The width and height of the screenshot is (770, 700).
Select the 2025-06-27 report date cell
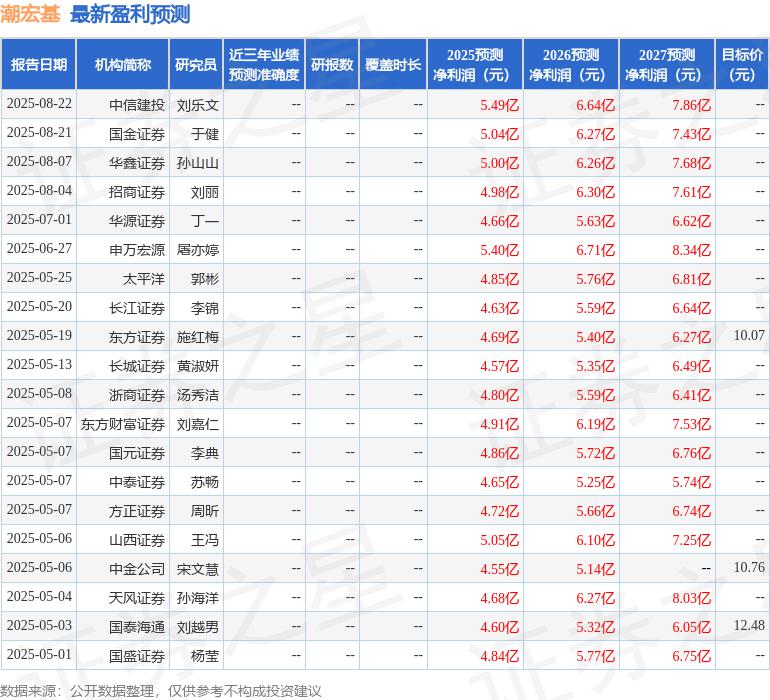pyautogui.click(x=39, y=249)
